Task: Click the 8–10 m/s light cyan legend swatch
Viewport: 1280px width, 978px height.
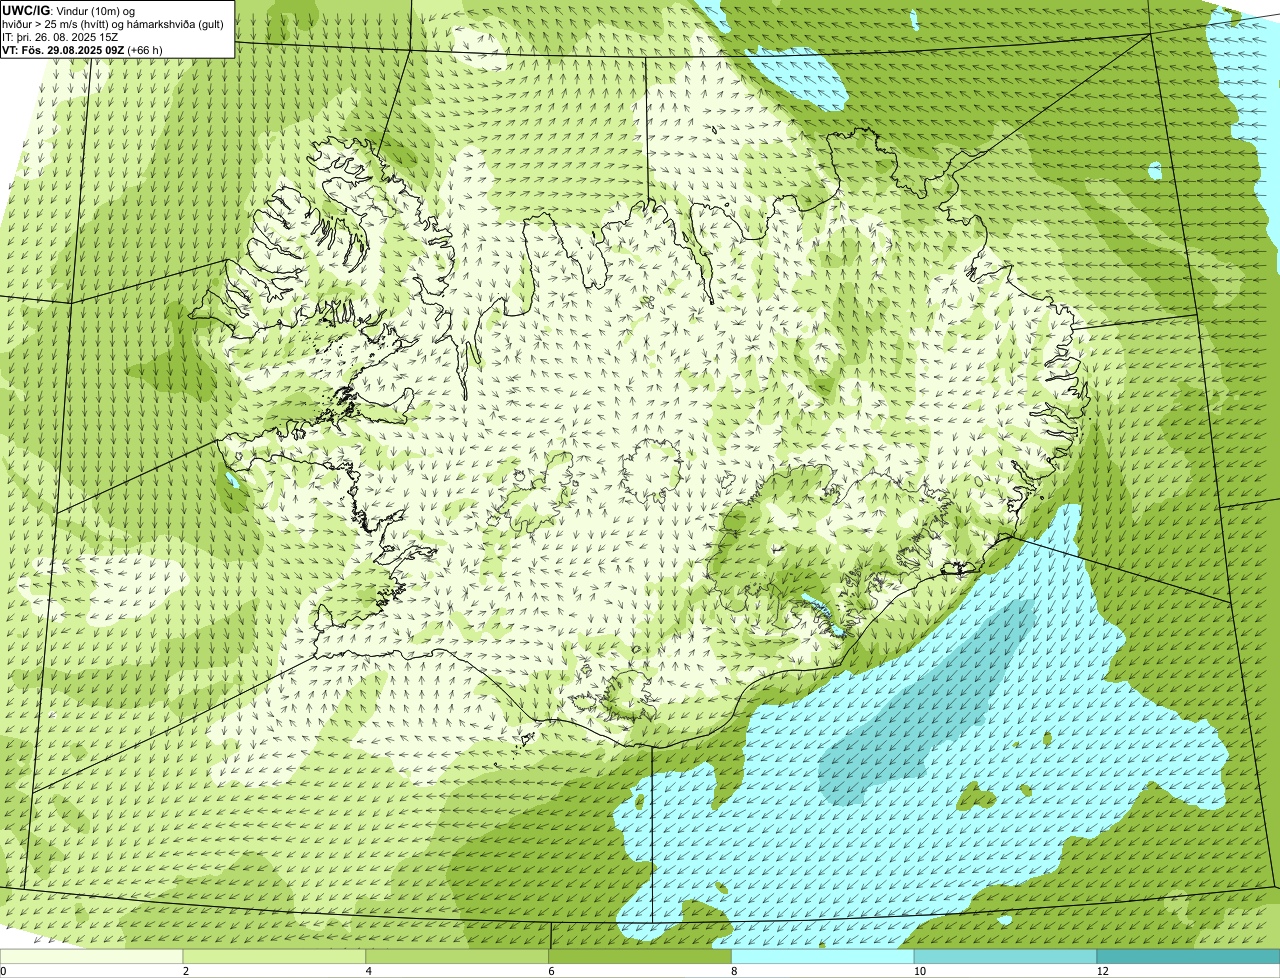Action: pos(824,956)
